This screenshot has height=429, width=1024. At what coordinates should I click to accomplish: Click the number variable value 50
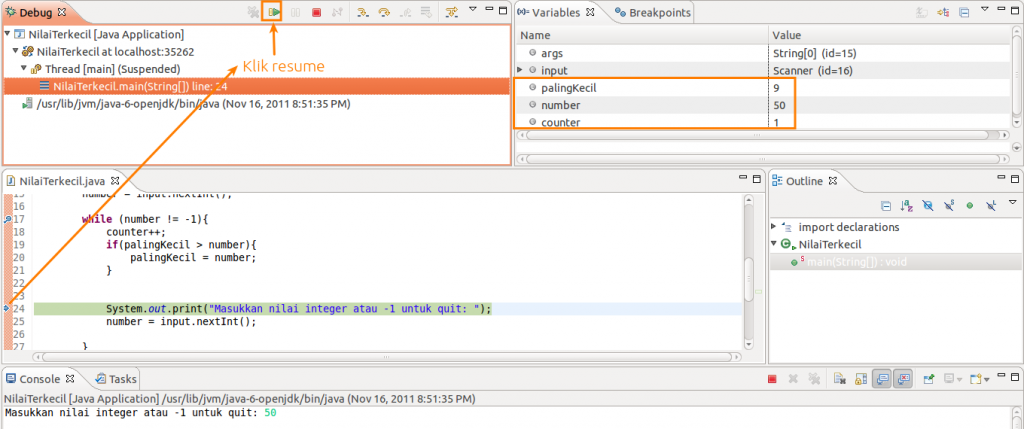tap(779, 104)
